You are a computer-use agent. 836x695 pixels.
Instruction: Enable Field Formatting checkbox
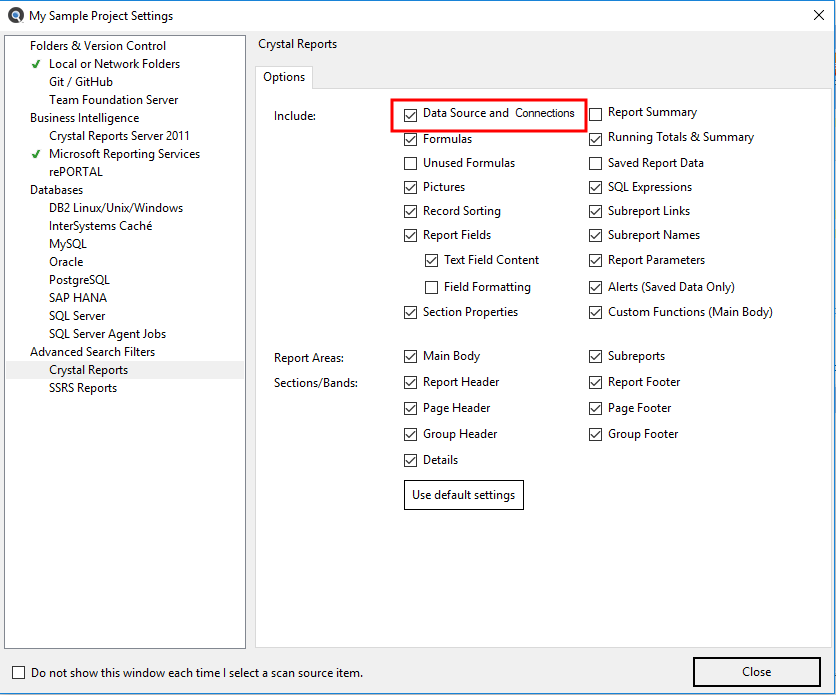click(431, 288)
